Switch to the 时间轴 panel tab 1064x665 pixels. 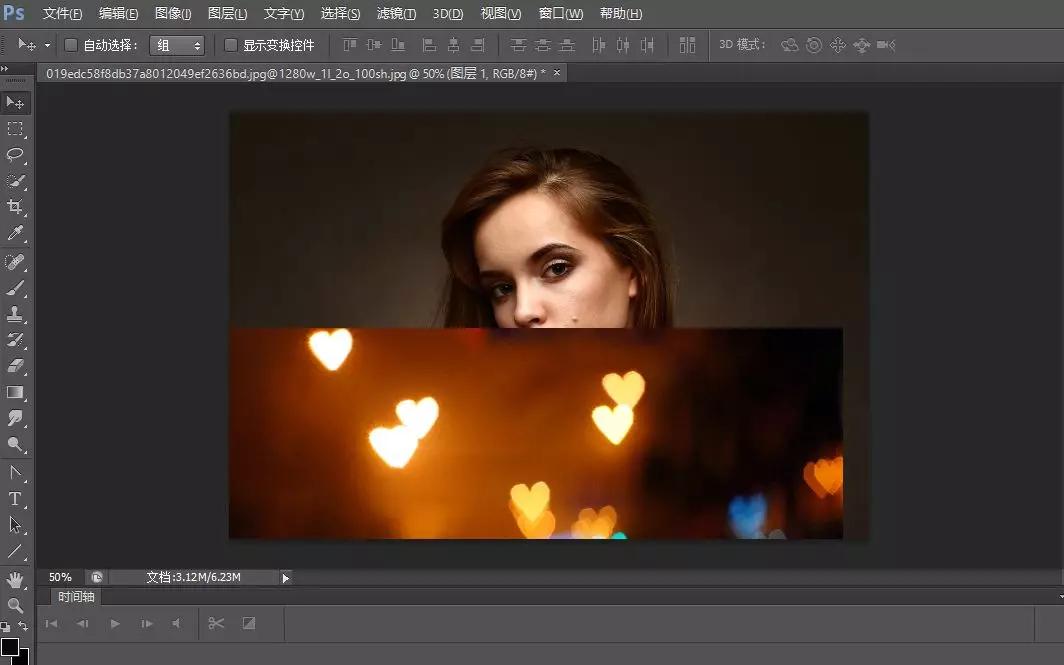(76, 596)
